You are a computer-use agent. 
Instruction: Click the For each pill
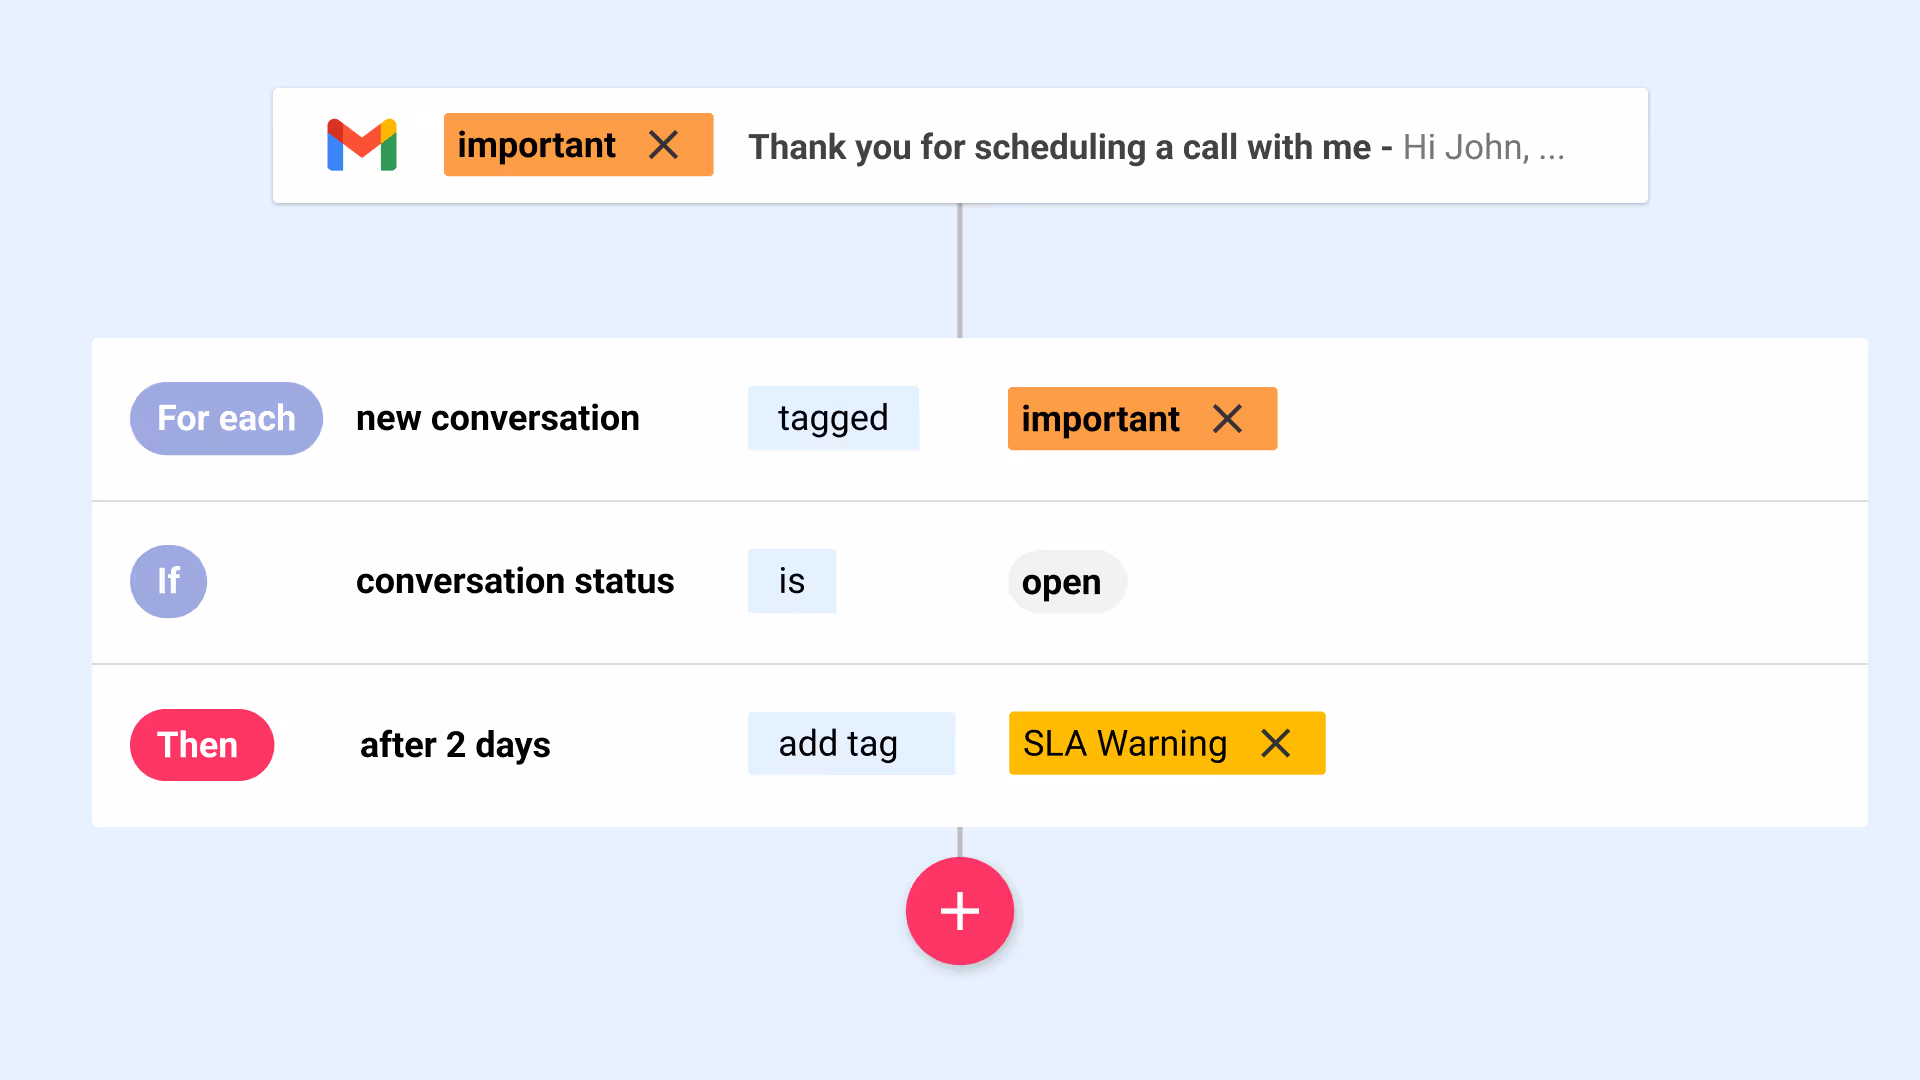(x=226, y=418)
